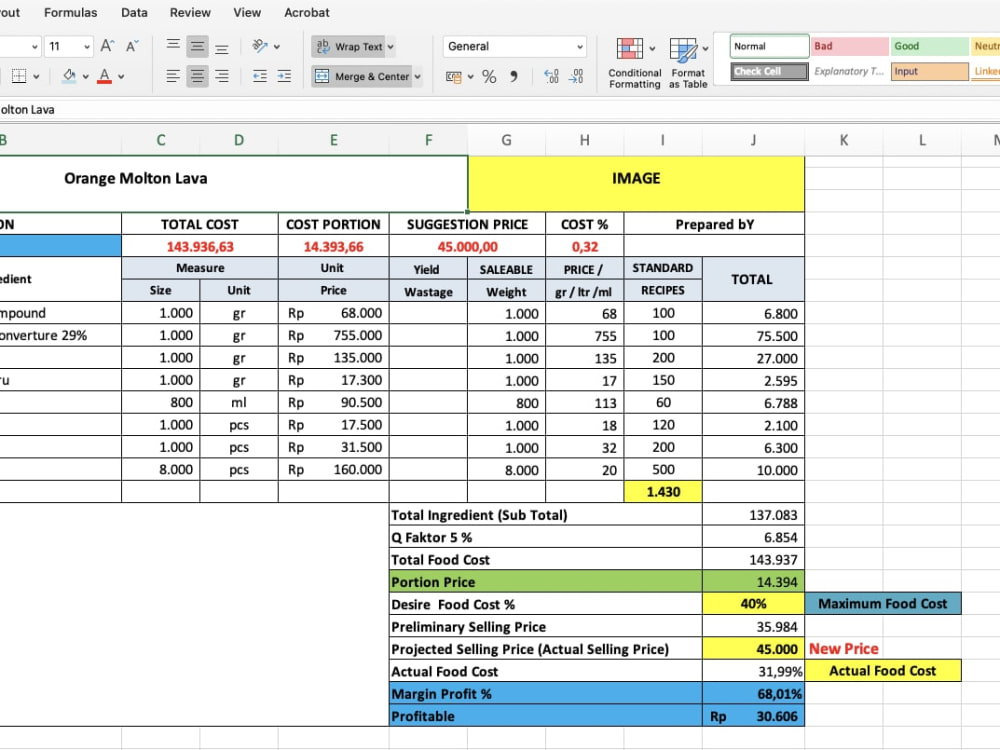The image size is (1000, 750).
Task: Select the 45.000,00 suggestion price cell
Action: [467, 246]
